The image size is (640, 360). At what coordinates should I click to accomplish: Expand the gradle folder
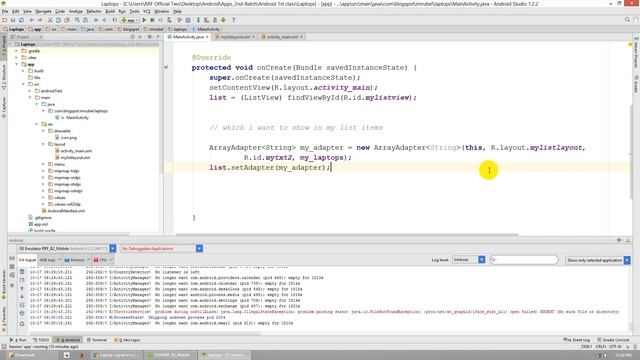coord(17,51)
